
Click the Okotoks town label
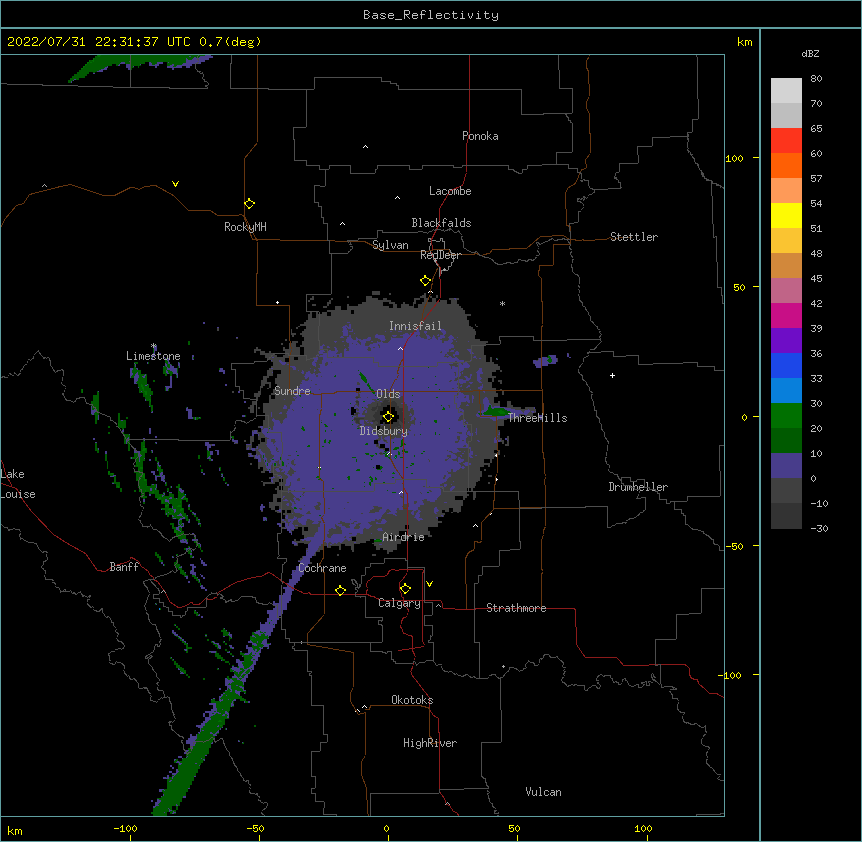point(412,700)
